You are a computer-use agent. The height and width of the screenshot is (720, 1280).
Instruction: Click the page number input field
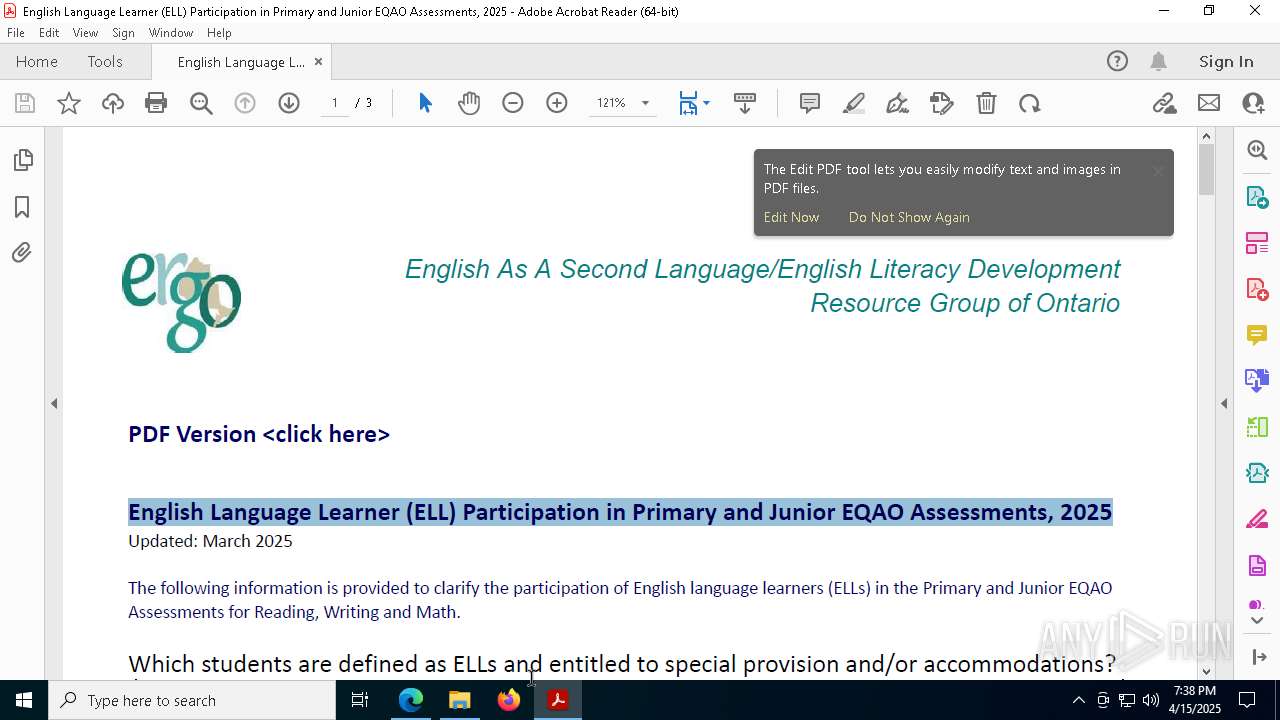[x=335, y=103]
